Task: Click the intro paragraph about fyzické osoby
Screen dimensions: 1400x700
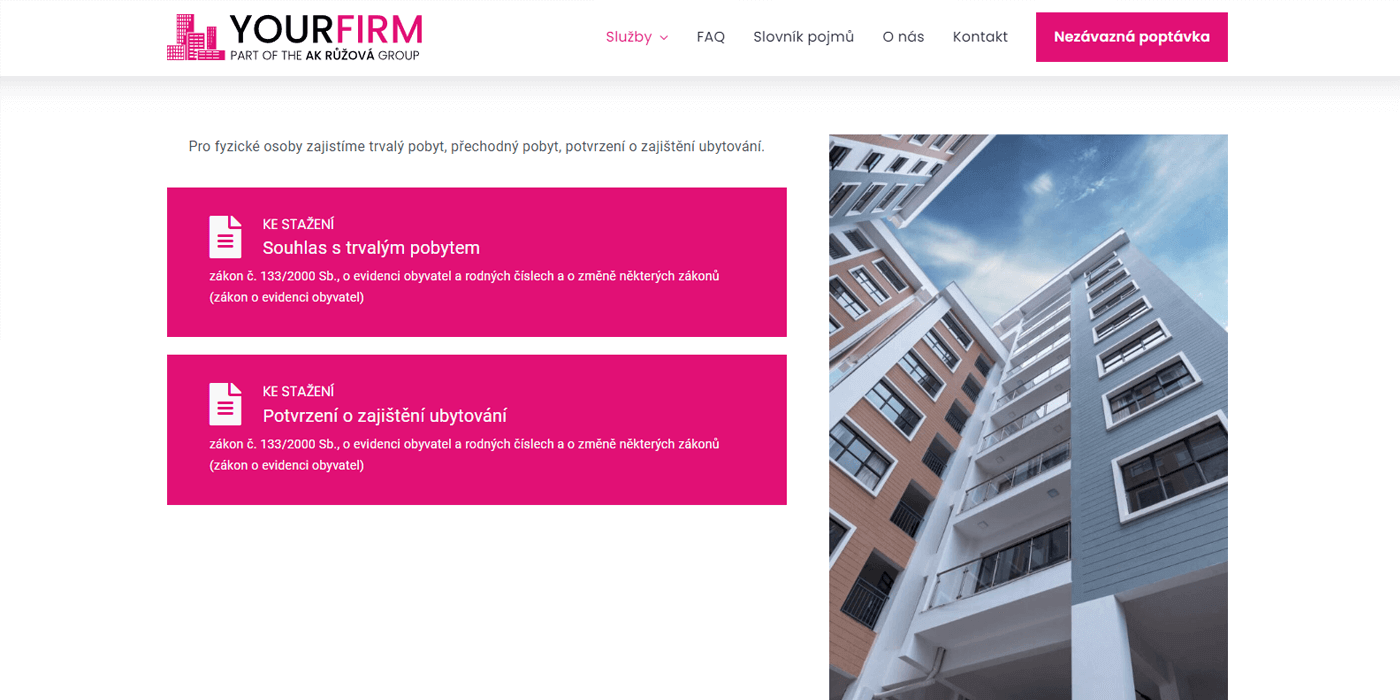Action: [477, 146]
